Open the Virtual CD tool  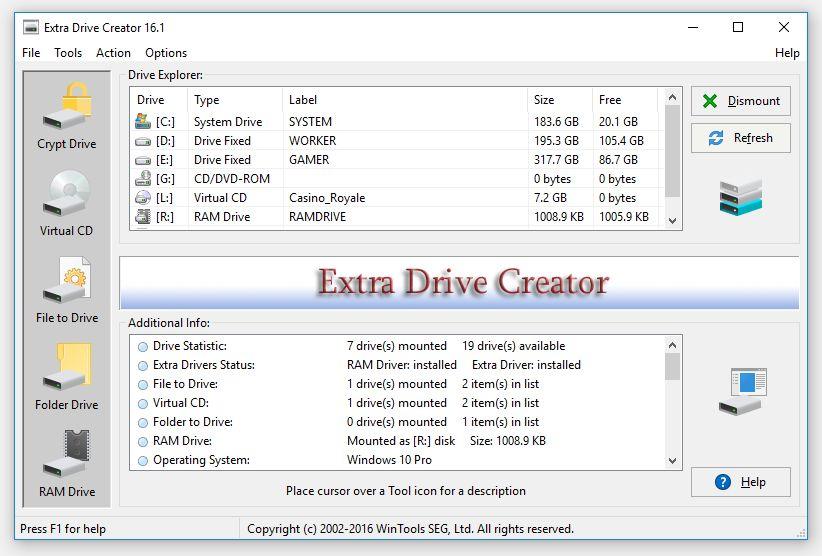pos(67,203)
